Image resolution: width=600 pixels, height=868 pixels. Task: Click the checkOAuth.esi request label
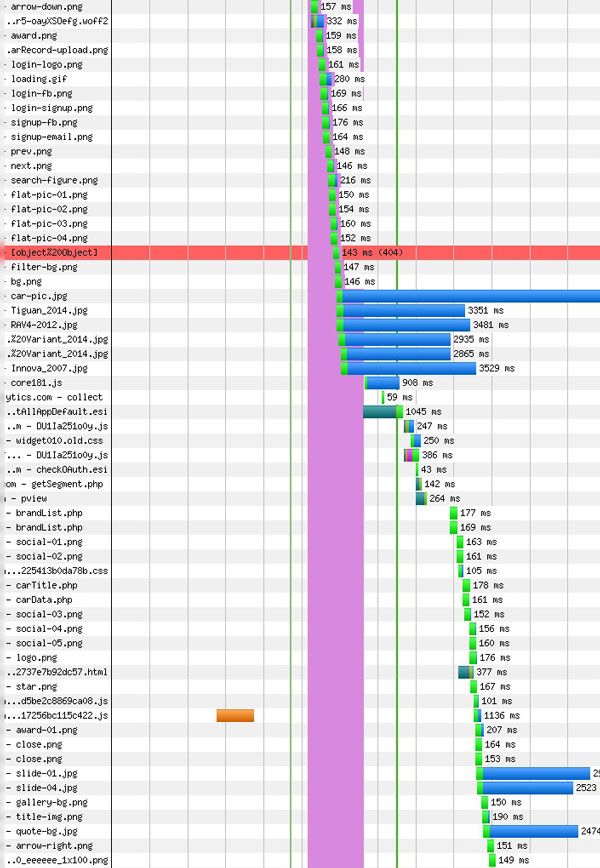tap(58, 469)
